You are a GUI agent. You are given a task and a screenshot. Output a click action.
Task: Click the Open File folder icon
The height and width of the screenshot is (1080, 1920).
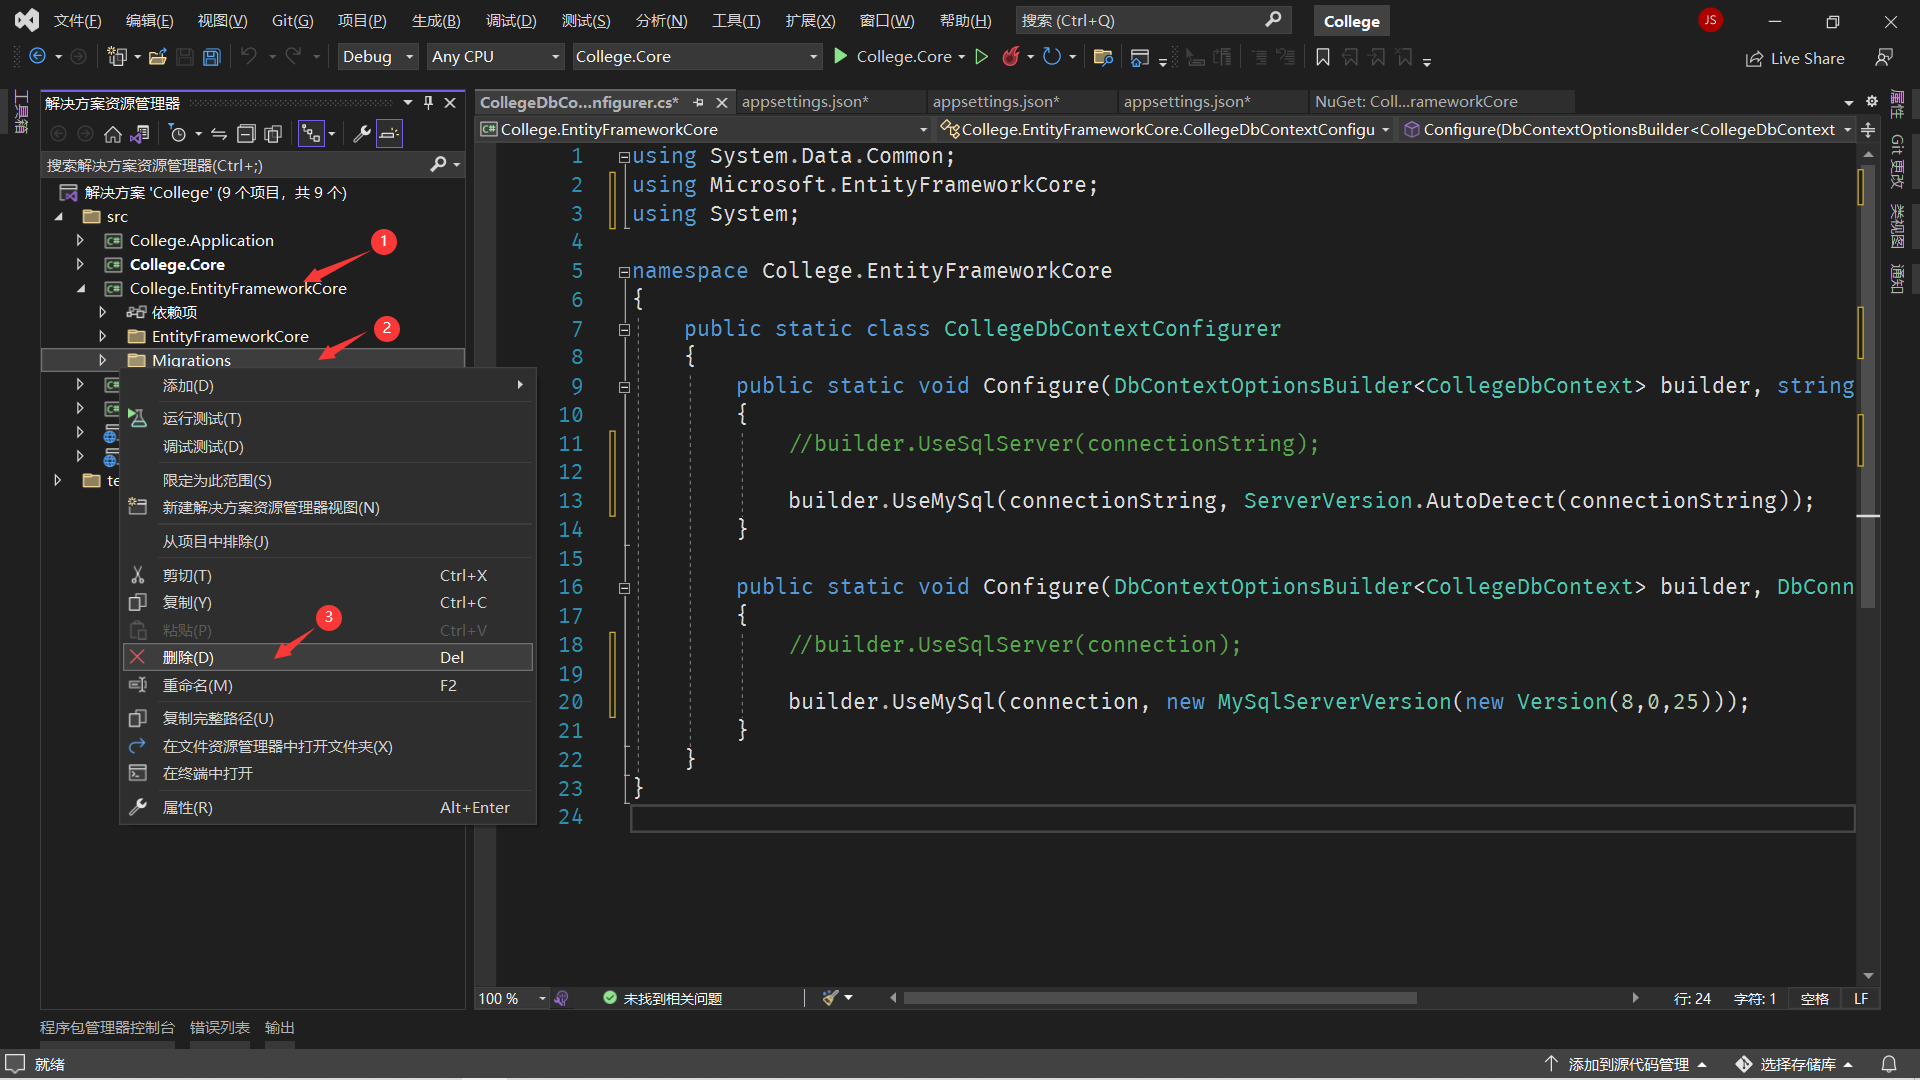click(157, 57)
